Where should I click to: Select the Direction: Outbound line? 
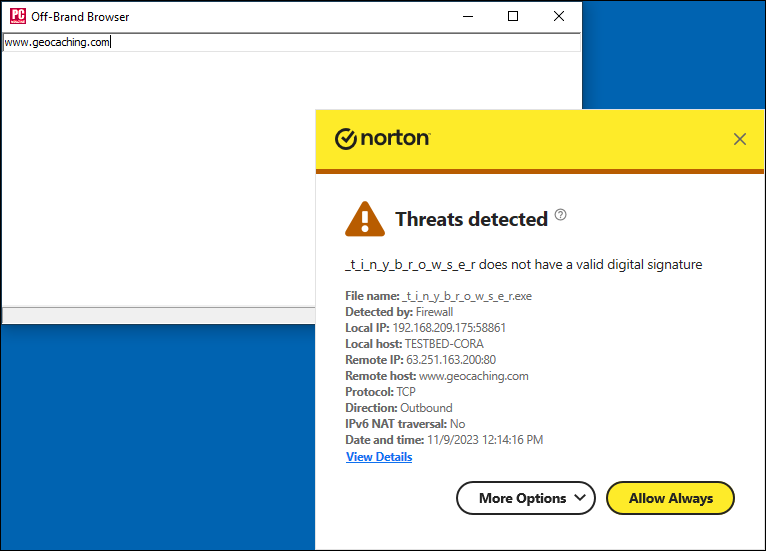tap(399, 408)
